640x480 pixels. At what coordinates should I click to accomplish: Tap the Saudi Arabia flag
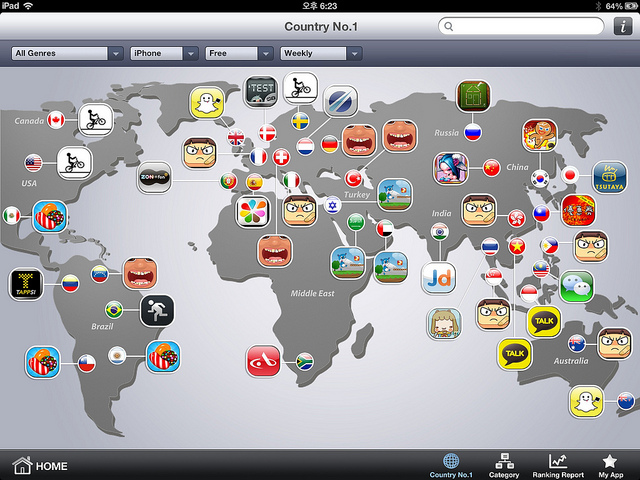356,222
